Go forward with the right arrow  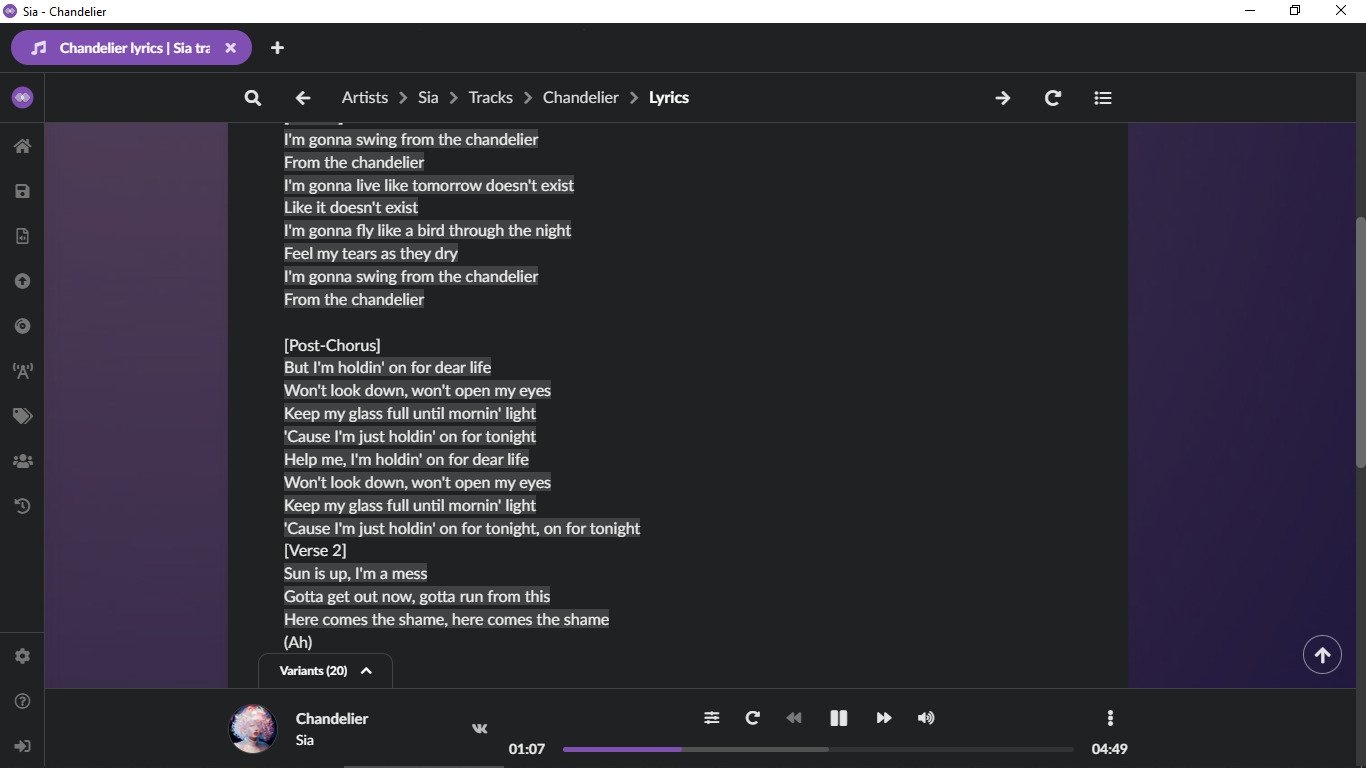pos(1002,98)
